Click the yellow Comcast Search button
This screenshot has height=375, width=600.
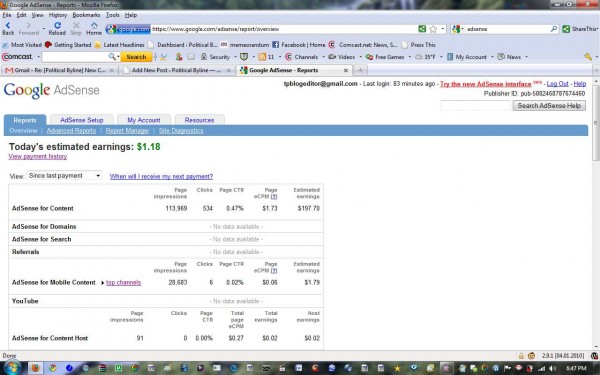(136, 57)
